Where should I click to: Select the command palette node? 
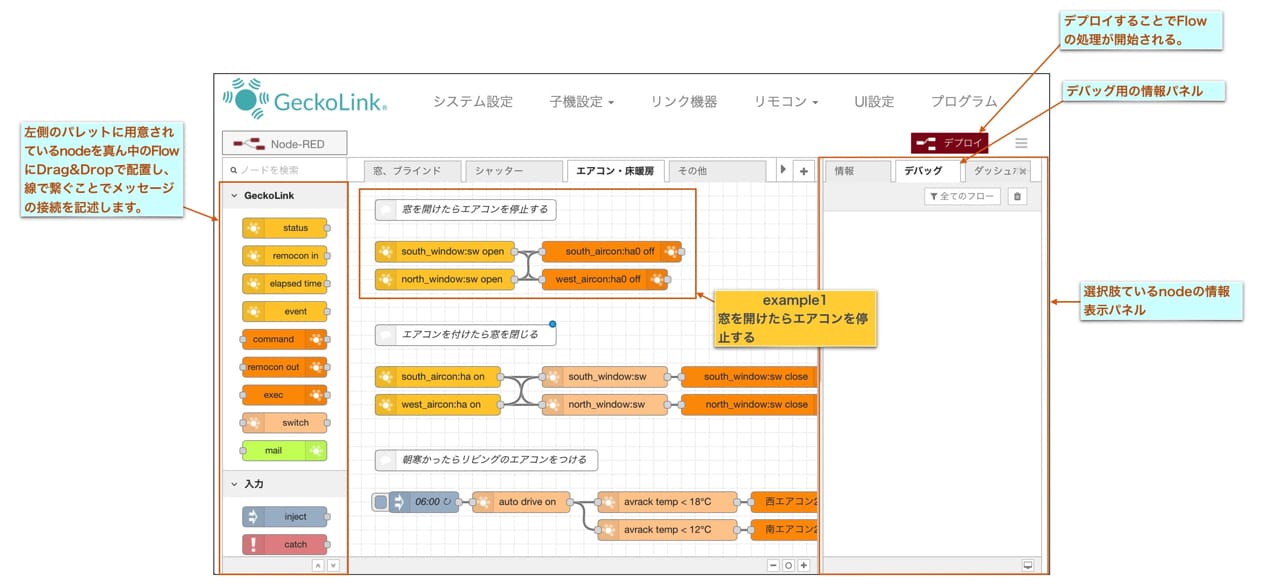point(285,339)
